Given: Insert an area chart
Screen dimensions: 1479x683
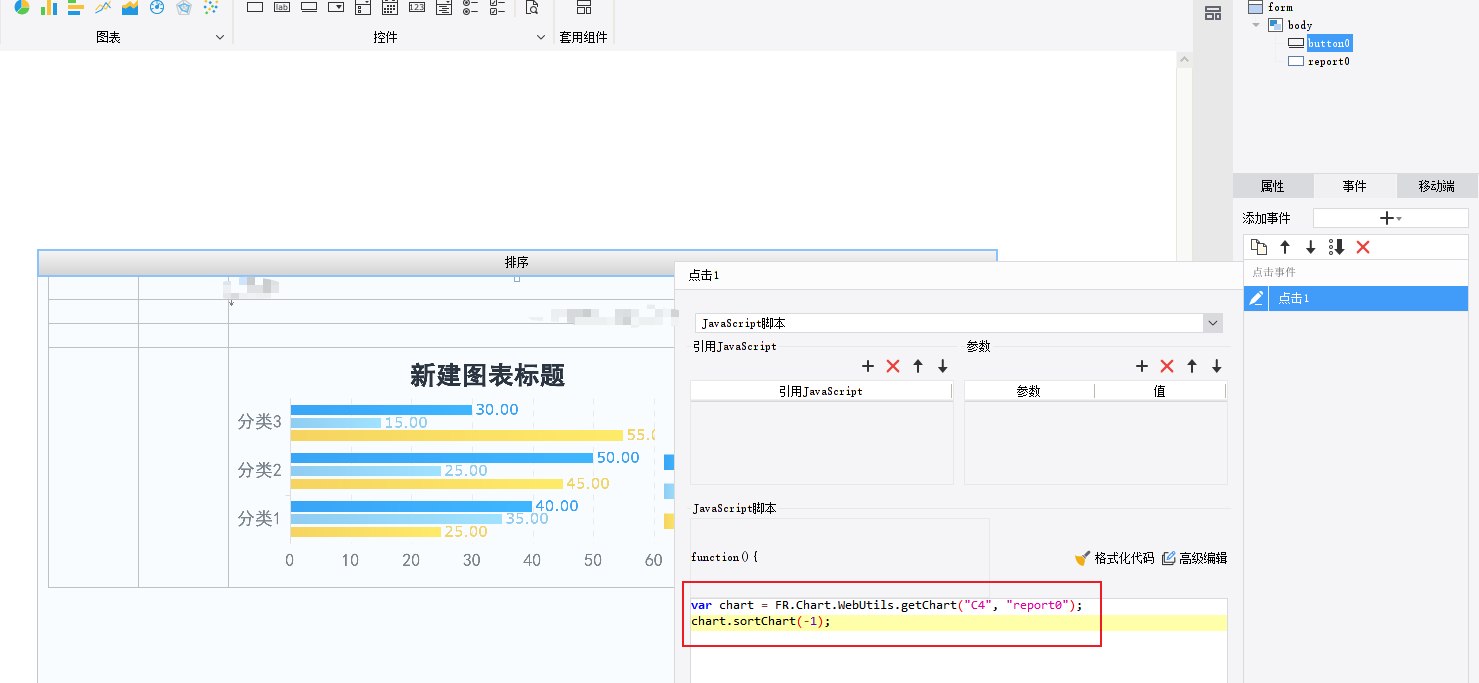Looking at the screenshot, I should click(130, 7).
